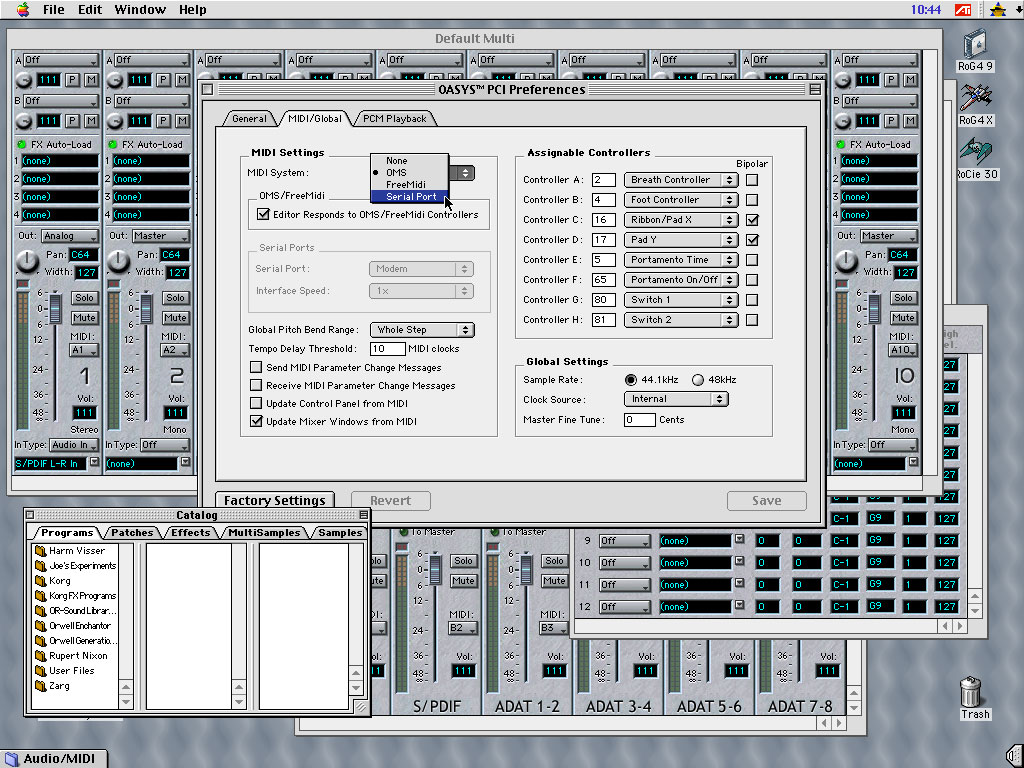Click the channel 1 volume fader

(x=56, y=308)
